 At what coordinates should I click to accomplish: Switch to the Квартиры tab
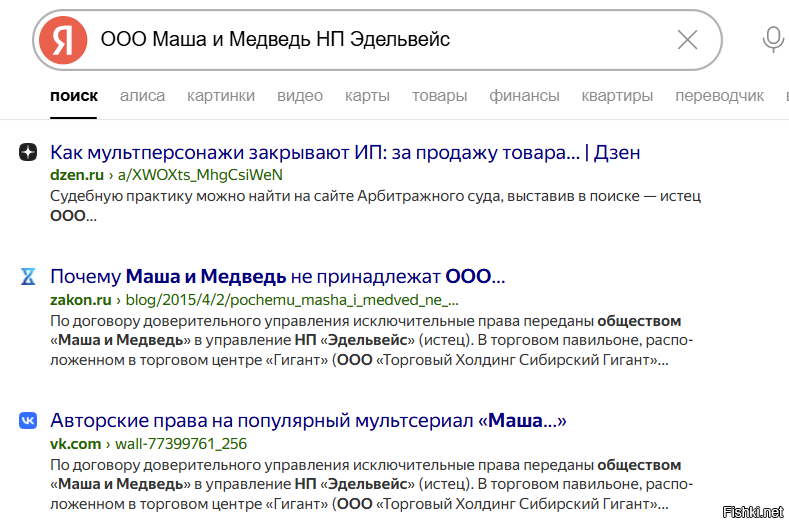[x=617, y=96]
